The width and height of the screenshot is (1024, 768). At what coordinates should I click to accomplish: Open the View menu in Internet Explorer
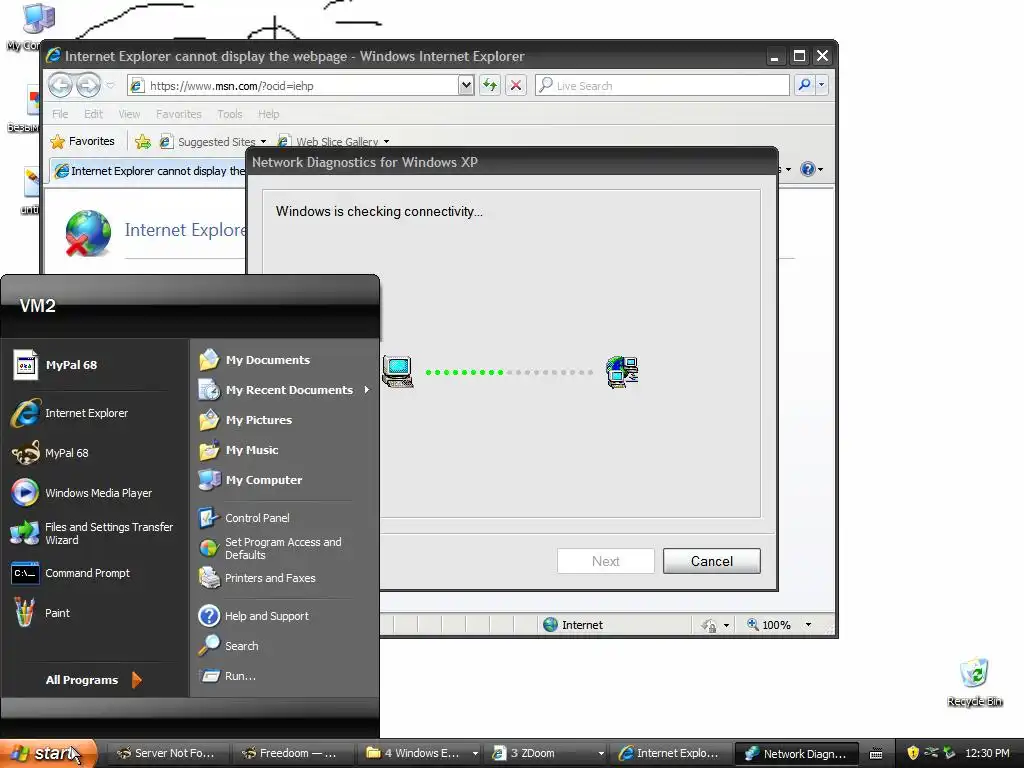pos(129,114)
